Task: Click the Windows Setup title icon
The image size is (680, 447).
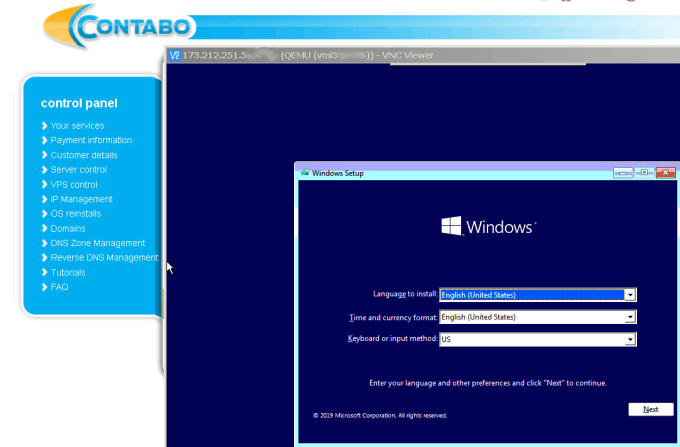Action: [x=305, y=173]
